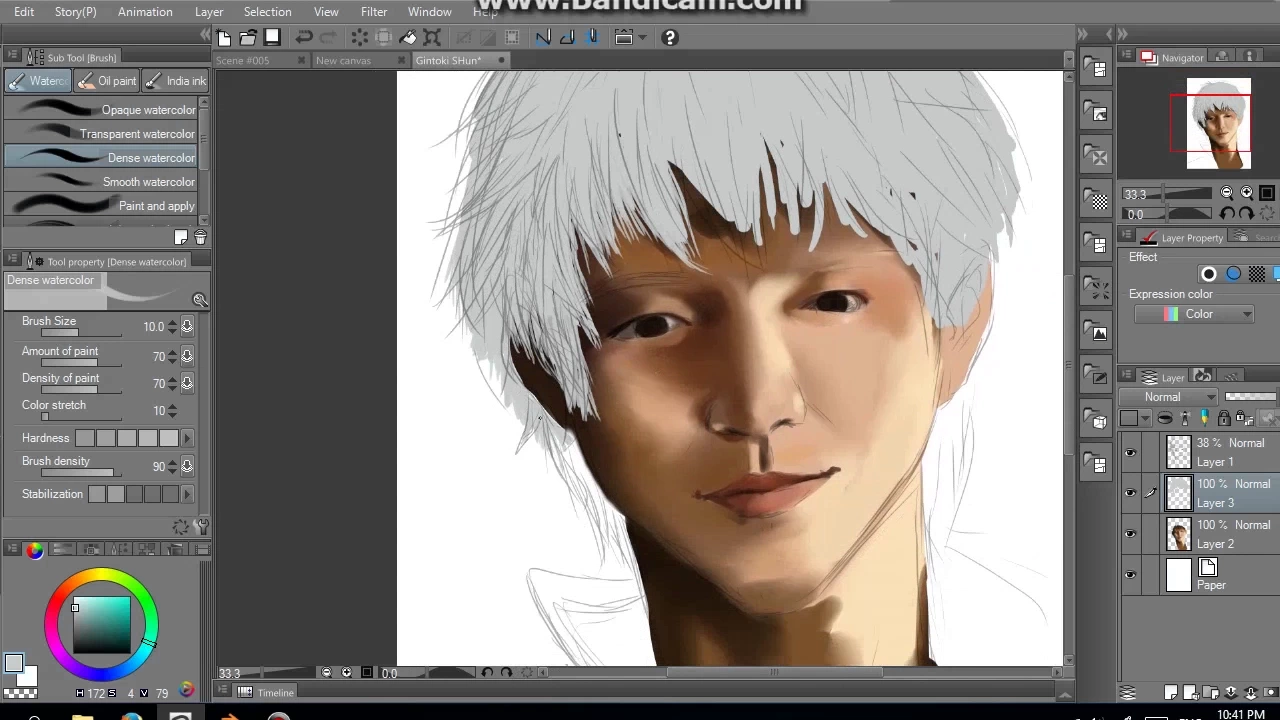Image resolution: width=1280 pixels, height=720 pixels.
Task: Hide Layer 3 with its eye icon
Action: [1130, 493]
